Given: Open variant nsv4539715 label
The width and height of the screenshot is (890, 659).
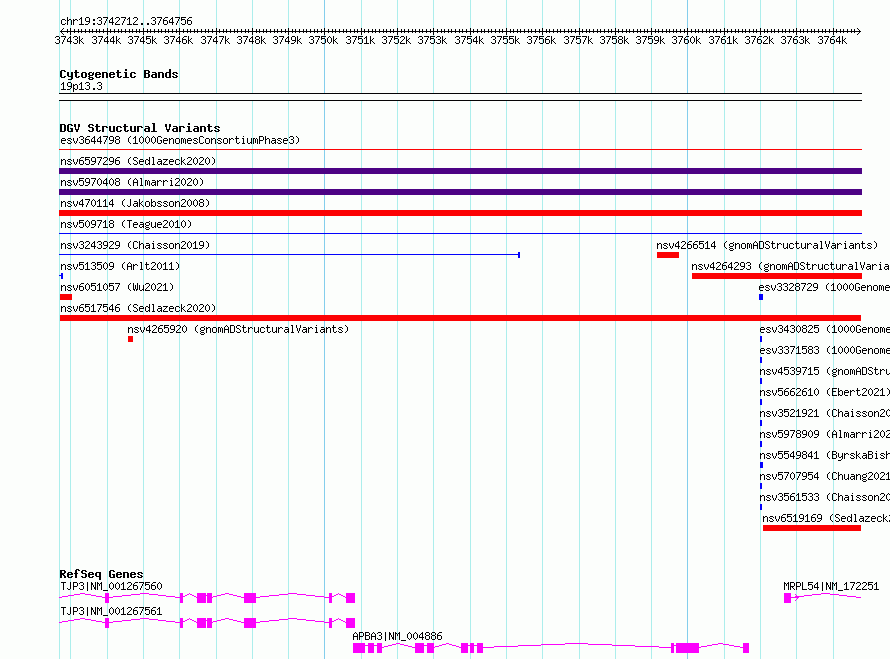Looking at the screenshot, I should tap(824, 371).
